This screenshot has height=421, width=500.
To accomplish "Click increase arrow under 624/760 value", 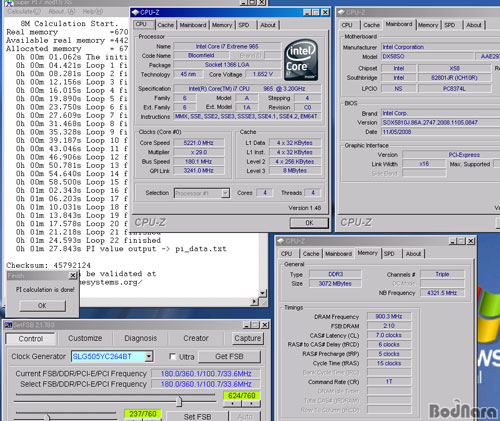I will (251, 403).
